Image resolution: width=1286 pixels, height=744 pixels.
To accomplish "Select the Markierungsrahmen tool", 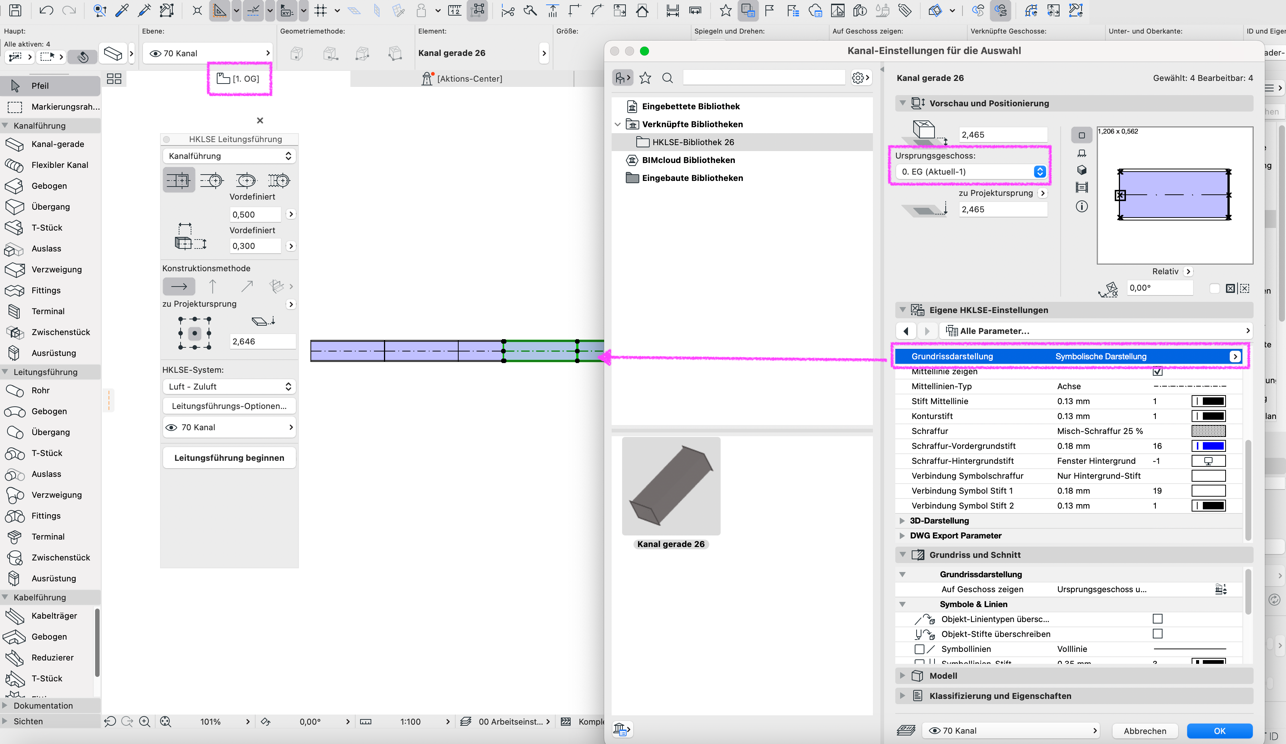I will tap(50, 107).
